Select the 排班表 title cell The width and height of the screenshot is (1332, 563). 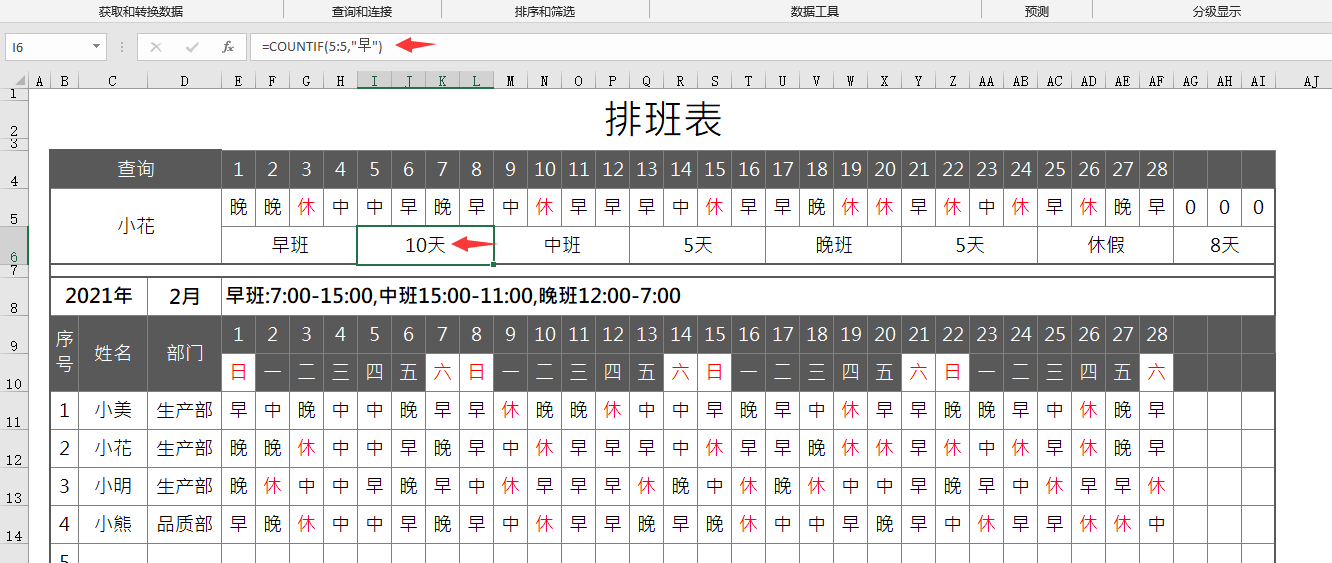662,120
